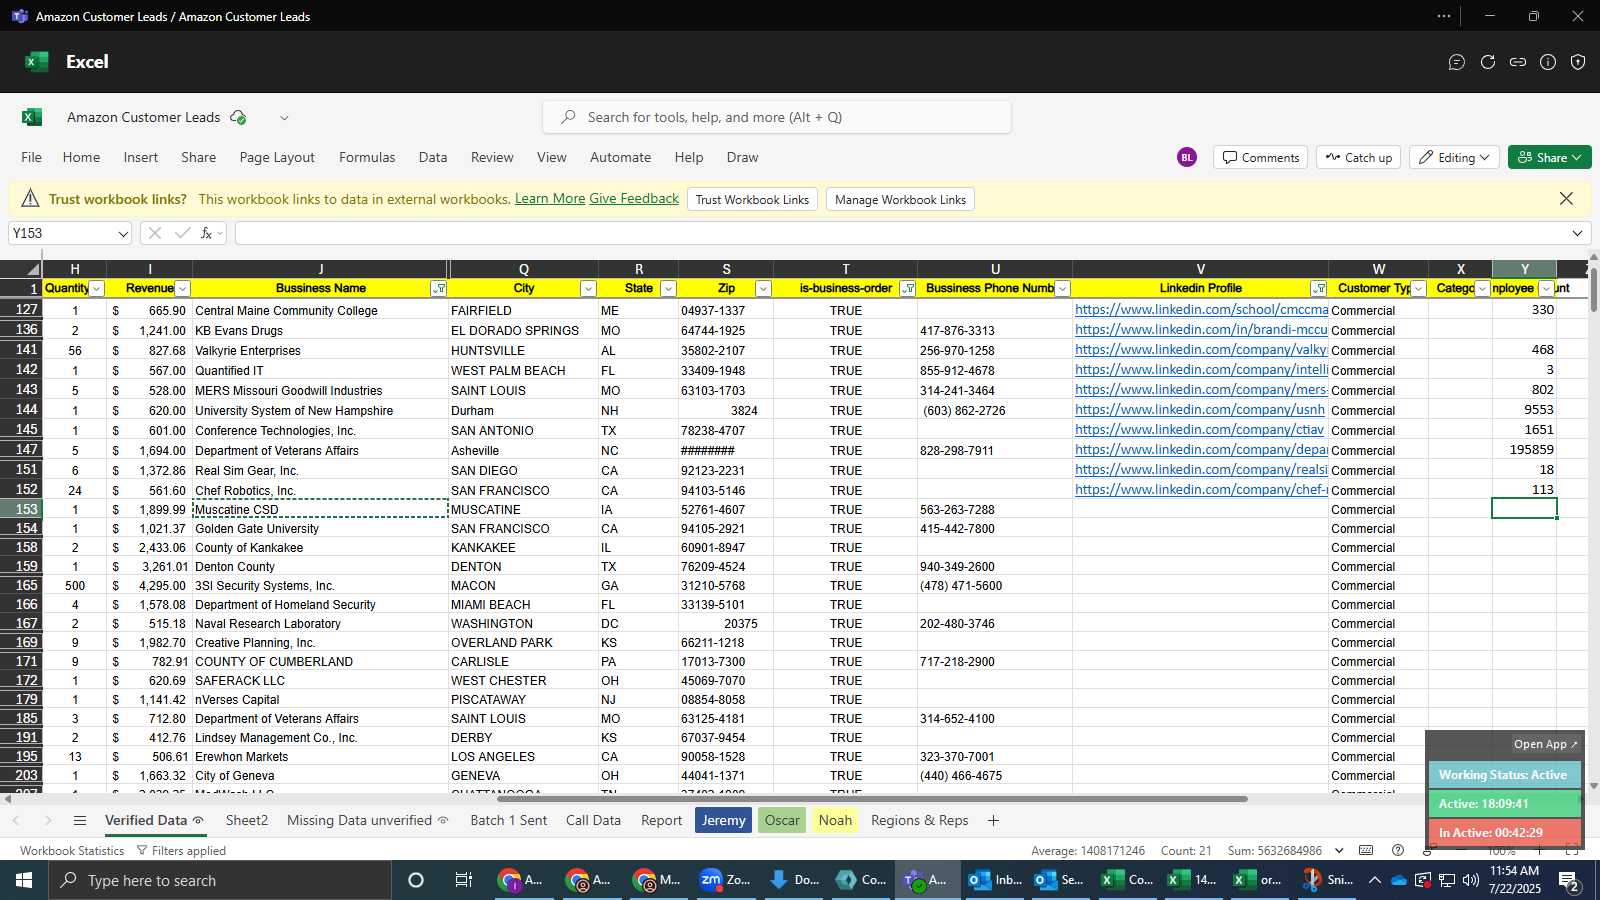Click the select-all corner triangle of grid
1600x900 pixels.
click(33, 269)
